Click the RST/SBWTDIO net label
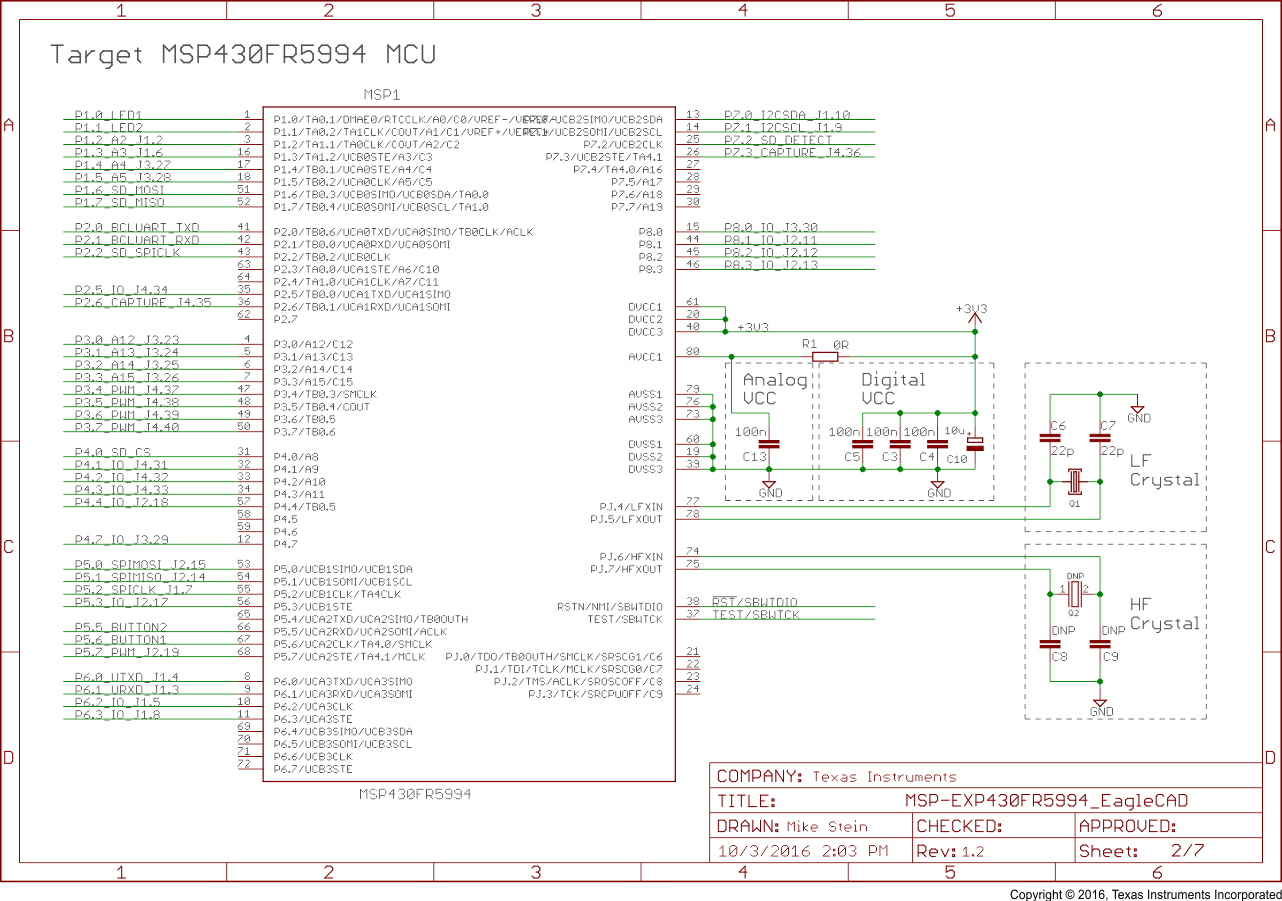This screenshot has width=1282, height=901. click(x=755, y=602)
